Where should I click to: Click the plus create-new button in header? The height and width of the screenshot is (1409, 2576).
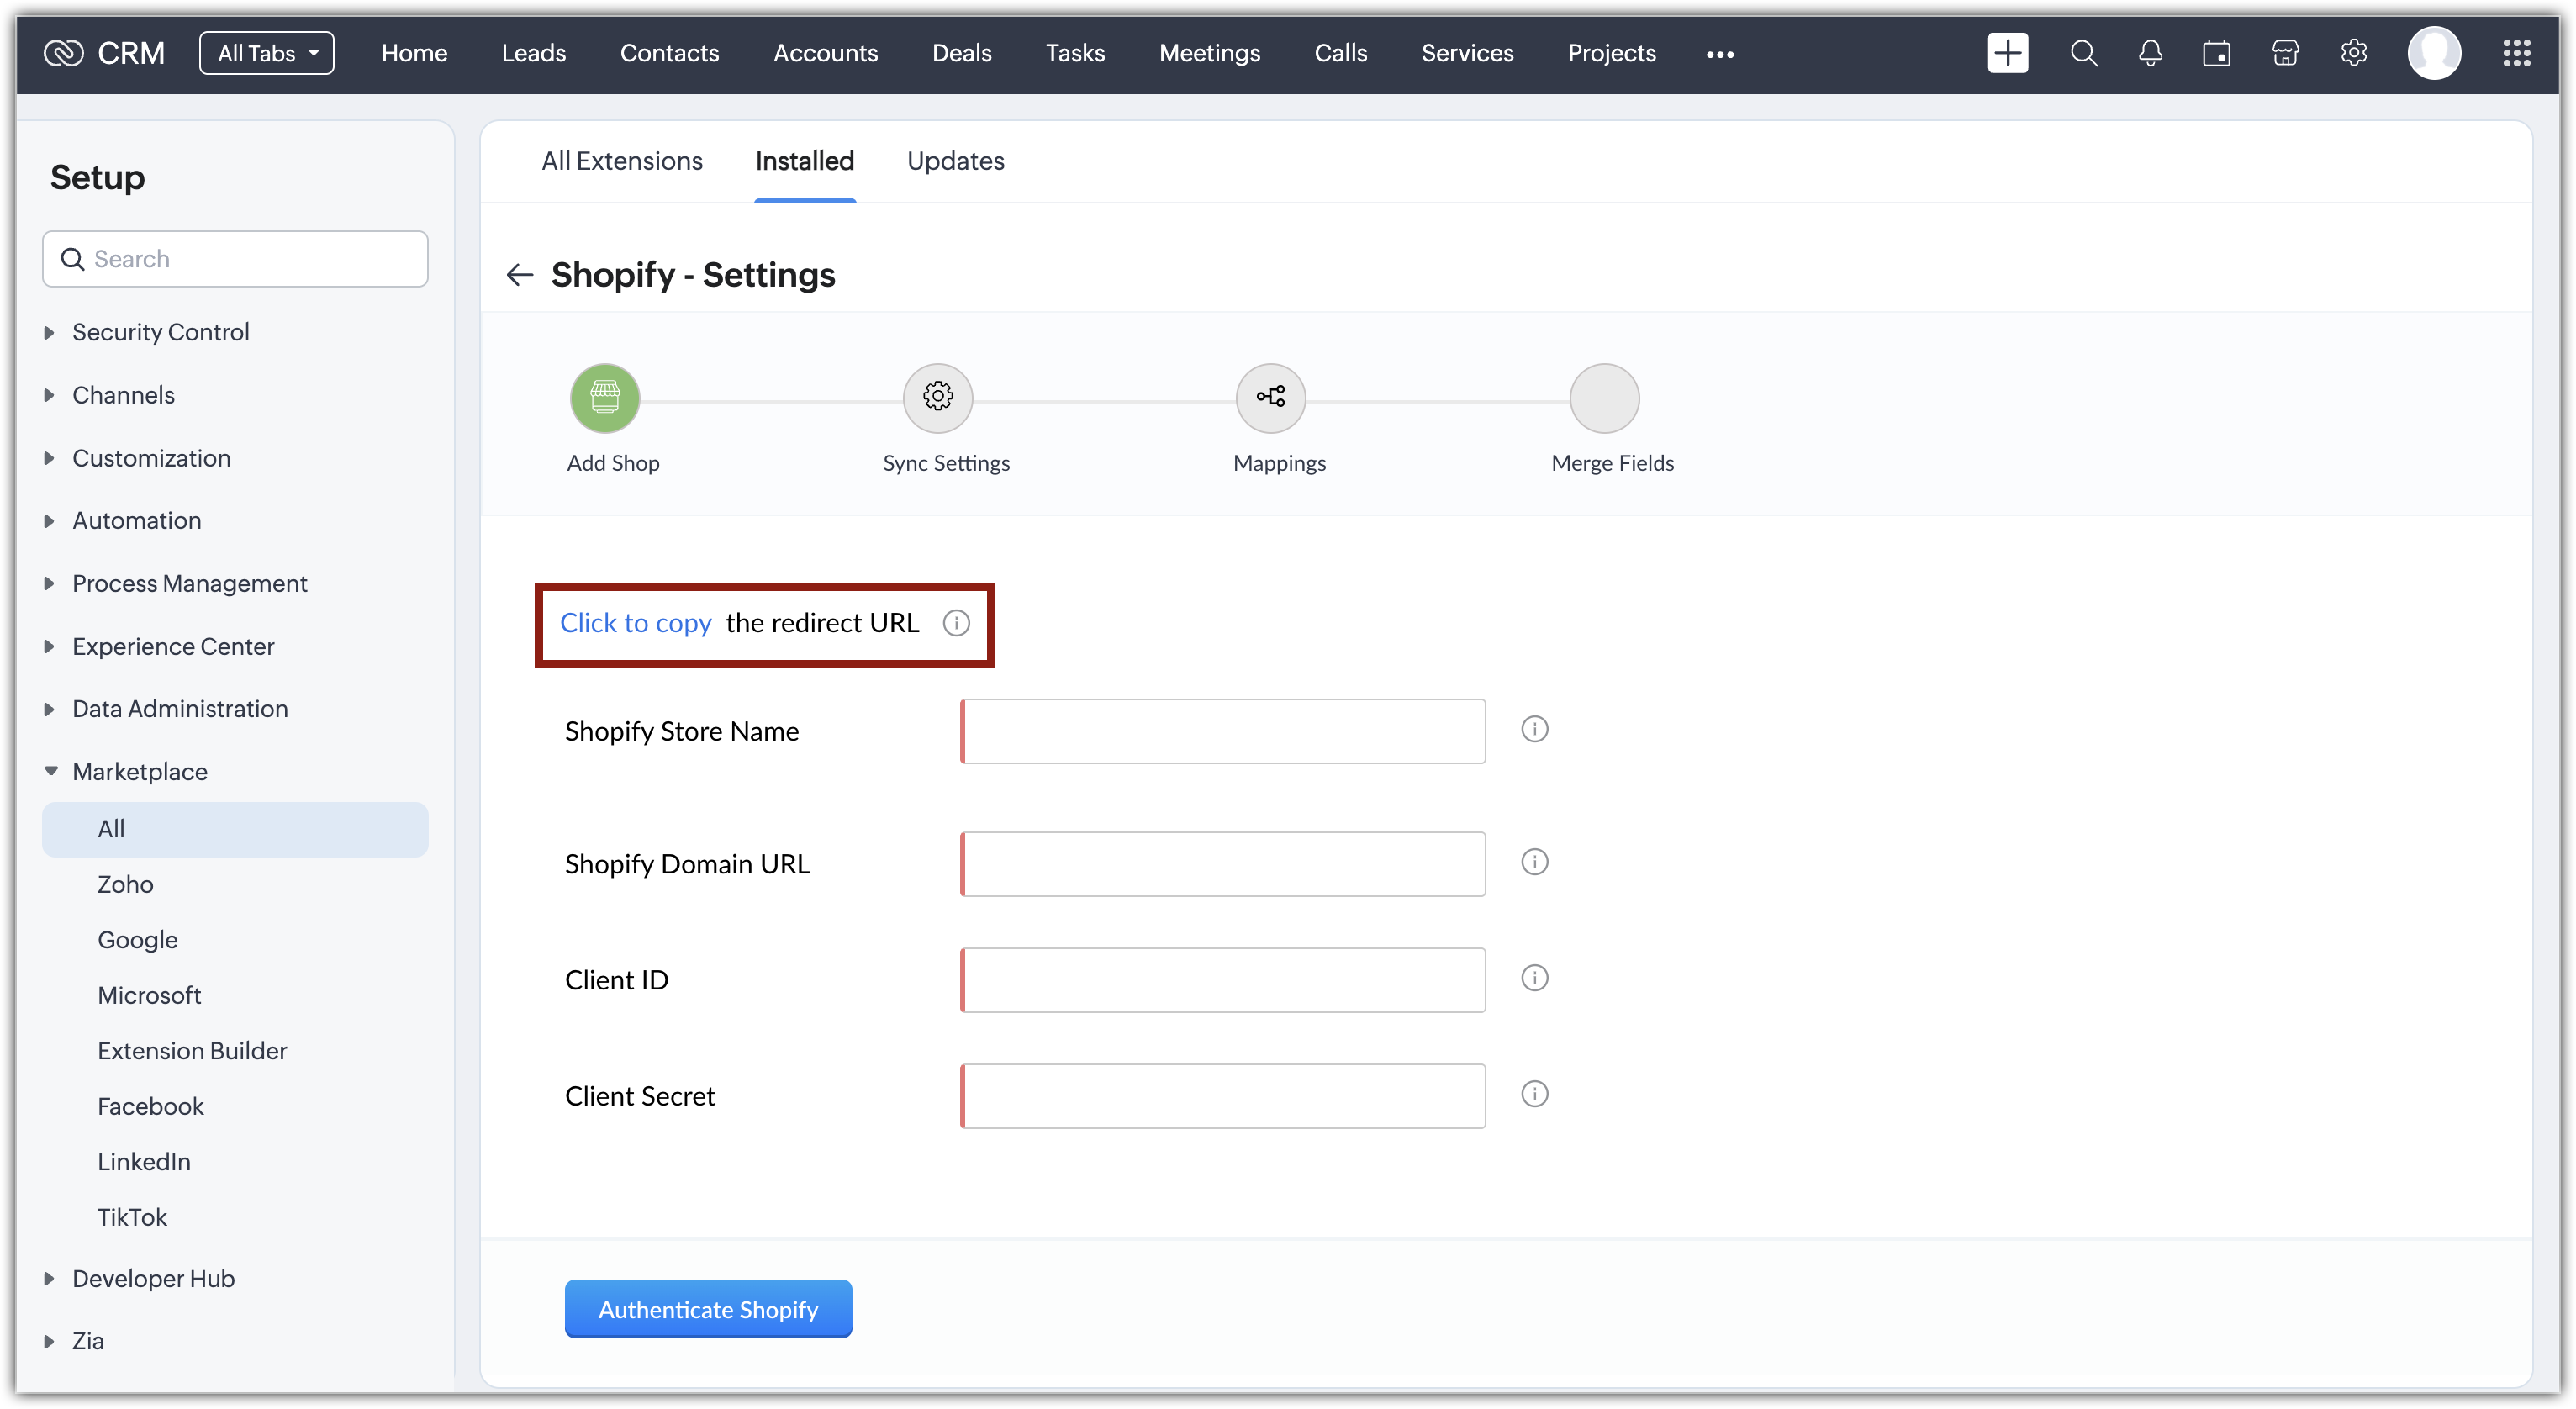2007,53
